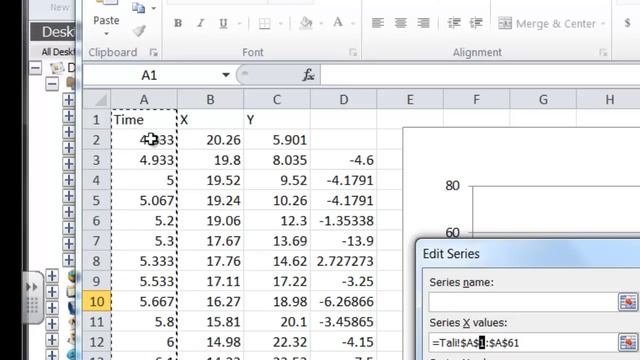Image resolution: width=640 pixels, height=360 pixels.
Task: Select Format Painter brush
Action: pos(139,31)
